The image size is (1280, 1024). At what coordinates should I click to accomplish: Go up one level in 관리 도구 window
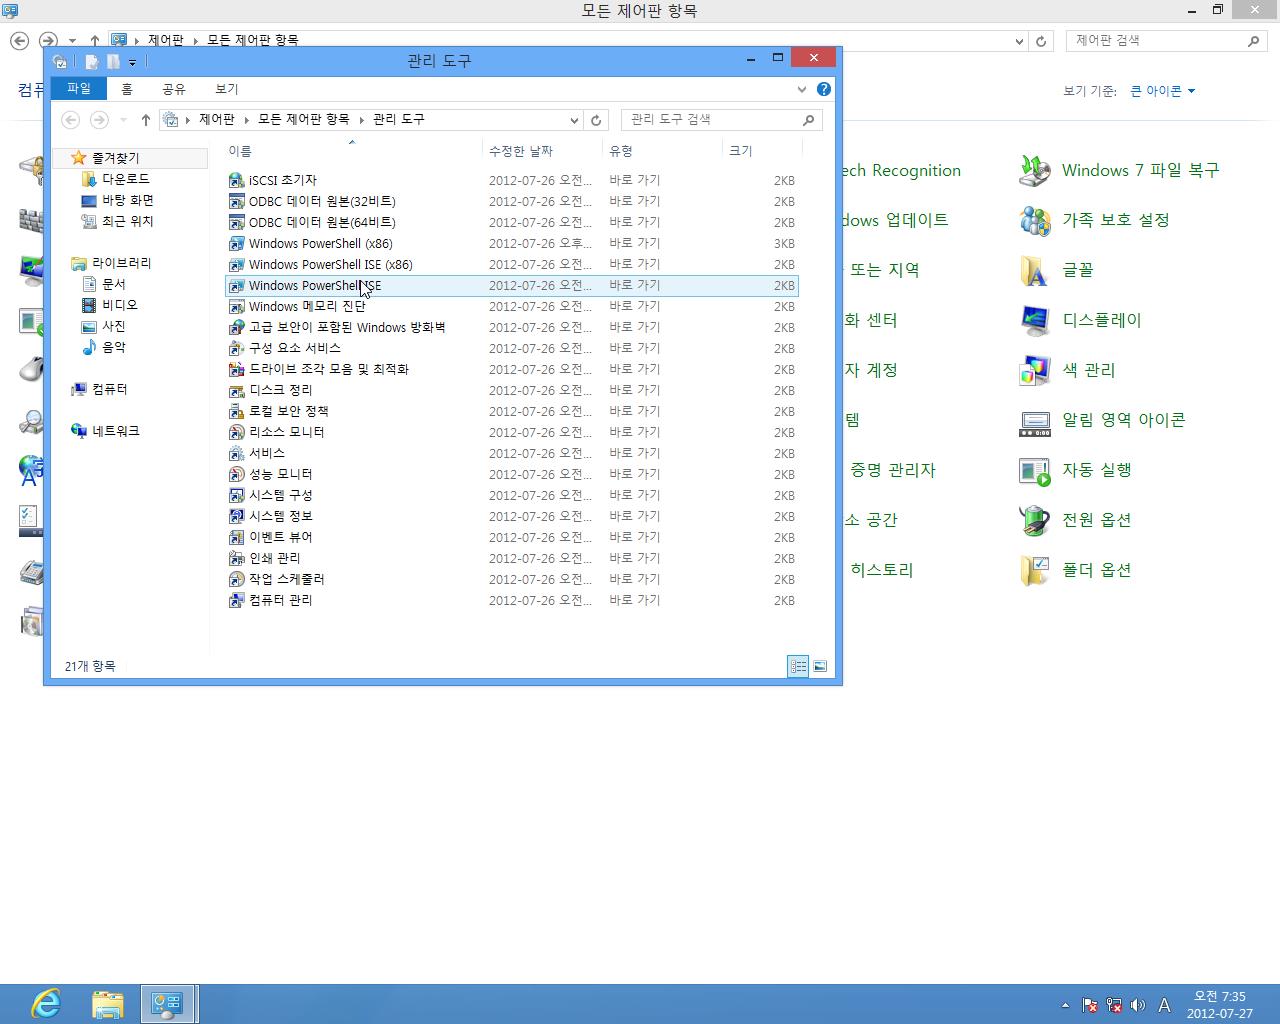(146, 119)
